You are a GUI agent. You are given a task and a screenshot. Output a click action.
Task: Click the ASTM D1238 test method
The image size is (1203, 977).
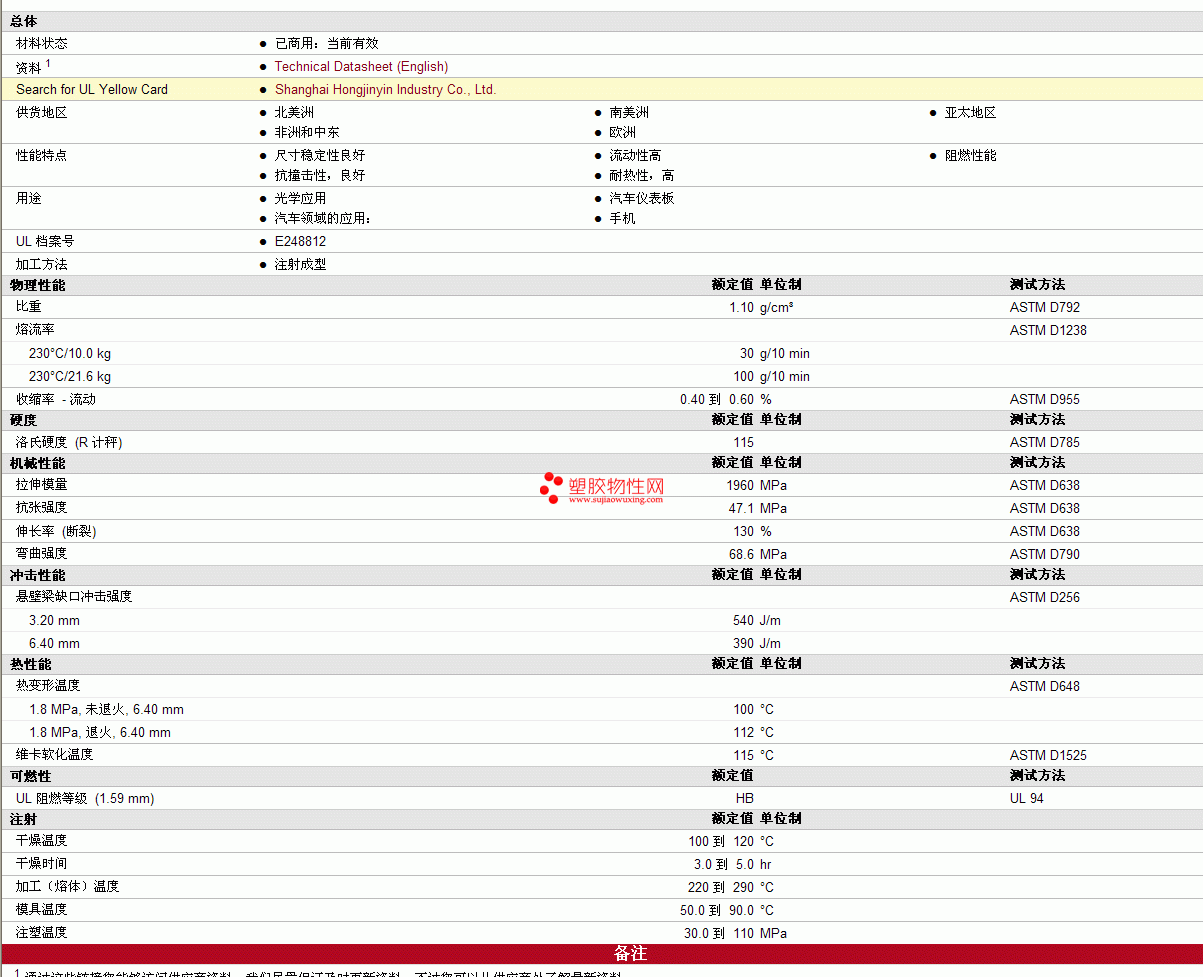coord(1048,331)
